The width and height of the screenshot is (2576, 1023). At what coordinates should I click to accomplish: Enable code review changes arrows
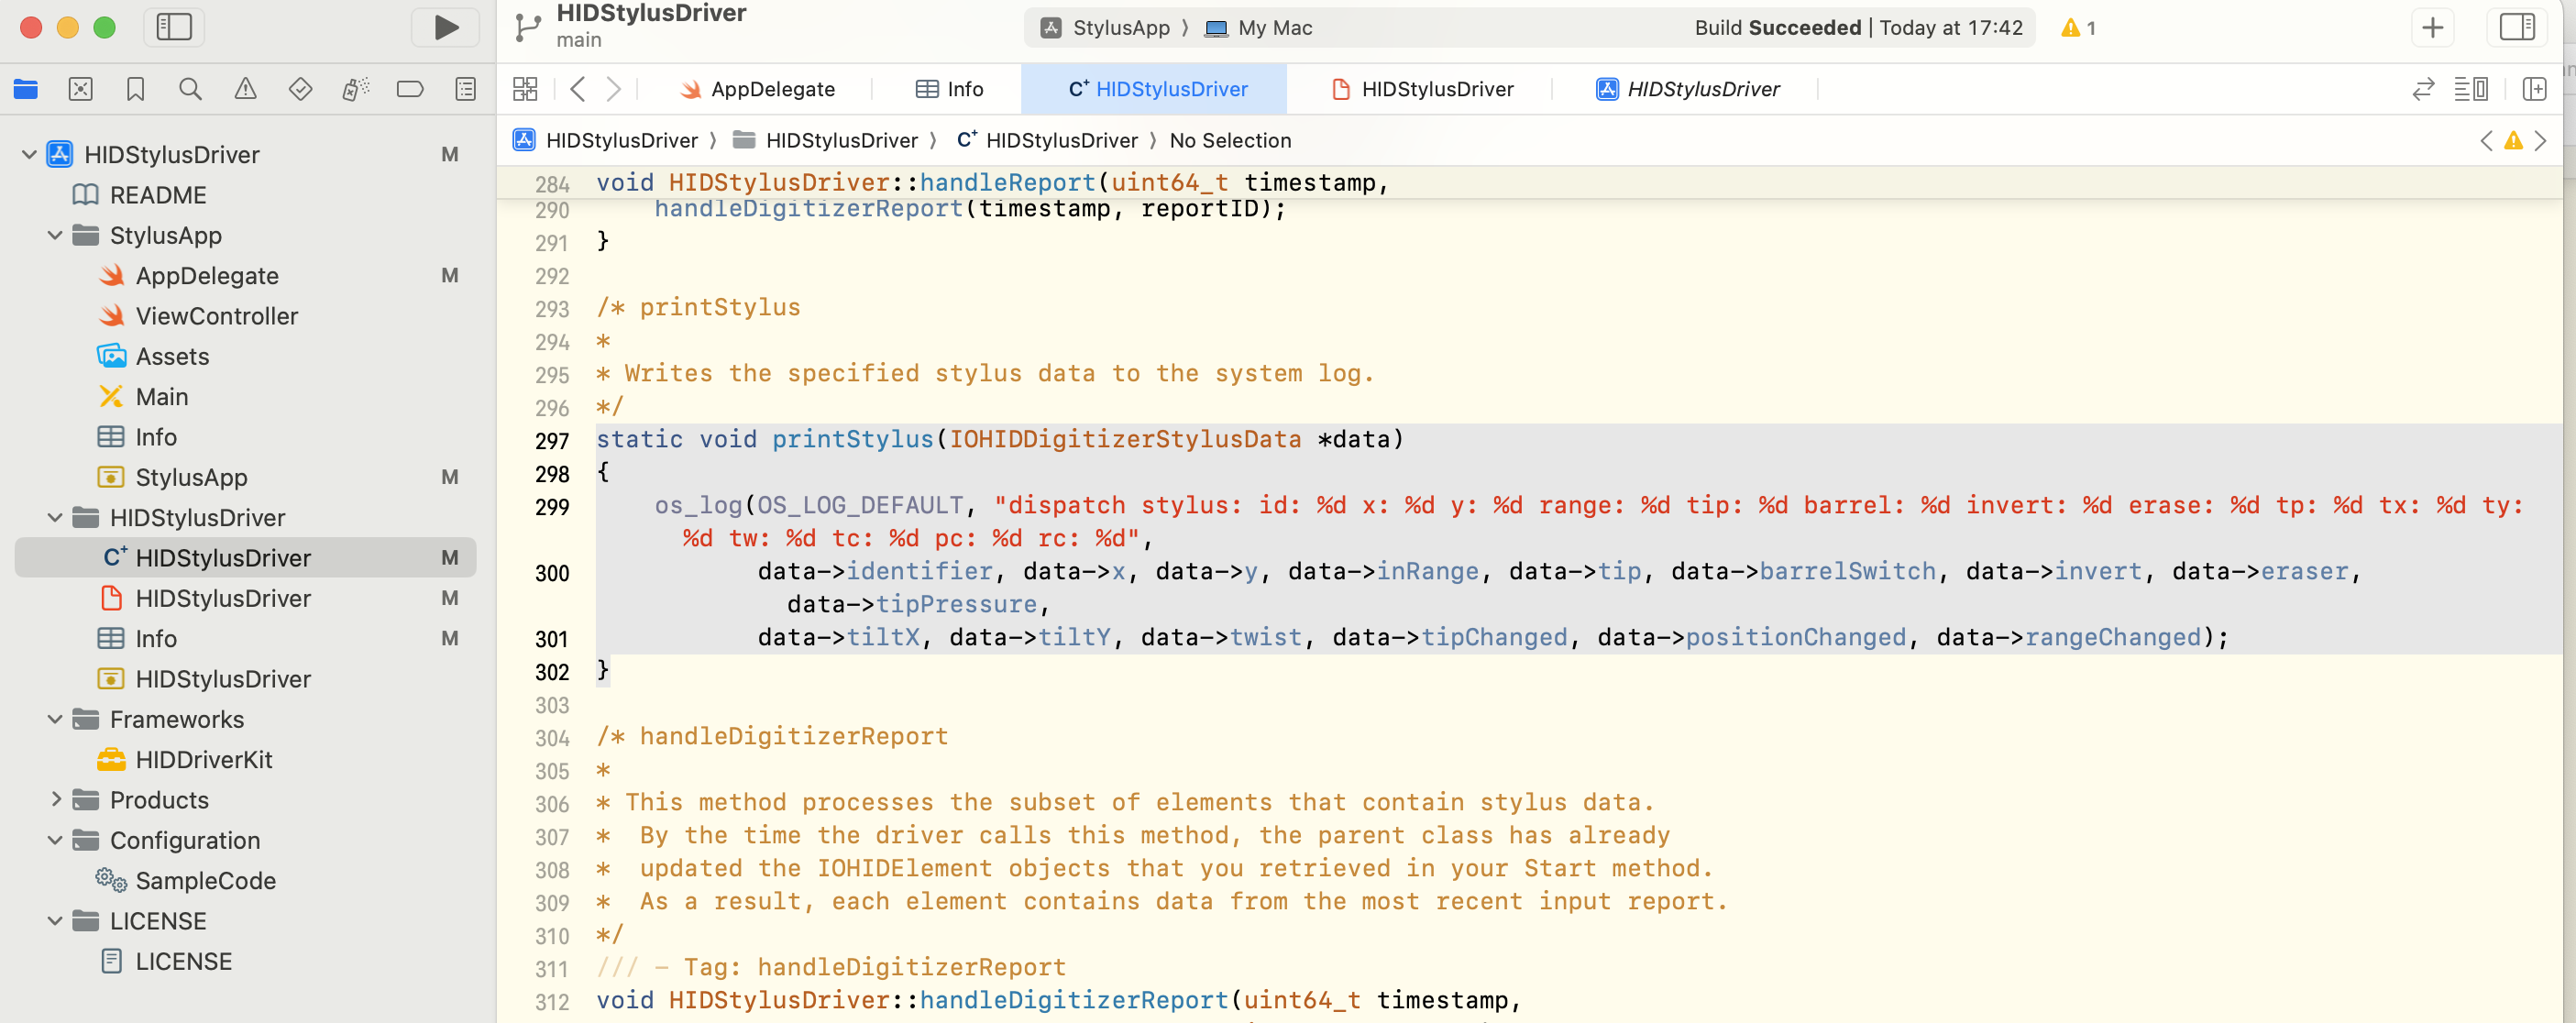click(2423, 90)
